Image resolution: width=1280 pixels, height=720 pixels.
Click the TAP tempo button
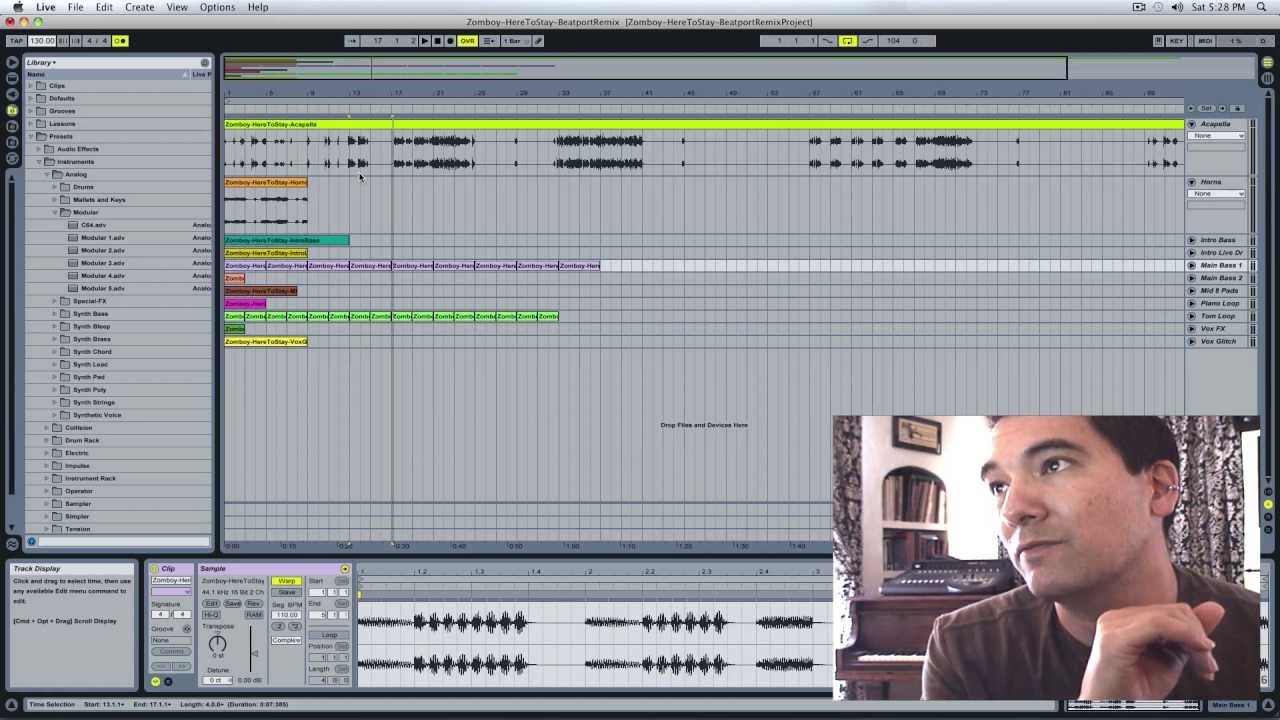point(16,41)
